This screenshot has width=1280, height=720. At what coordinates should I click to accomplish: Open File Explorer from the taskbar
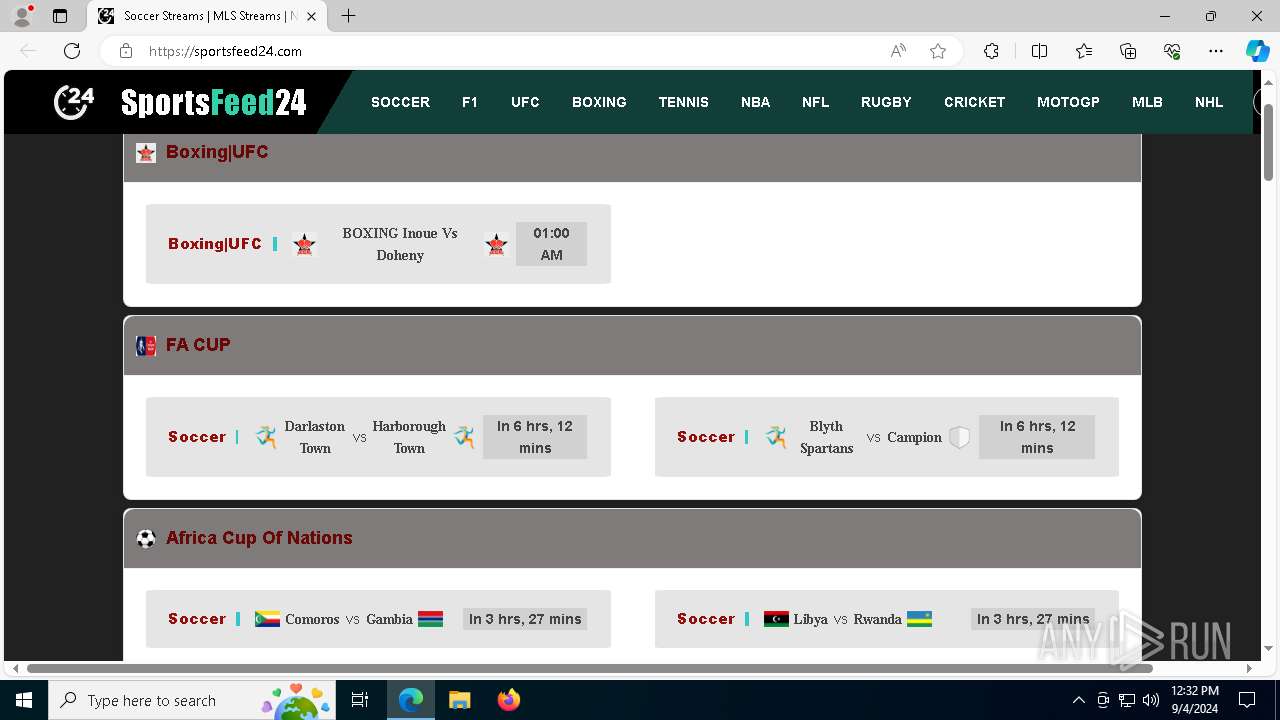[x=459, y=700]
